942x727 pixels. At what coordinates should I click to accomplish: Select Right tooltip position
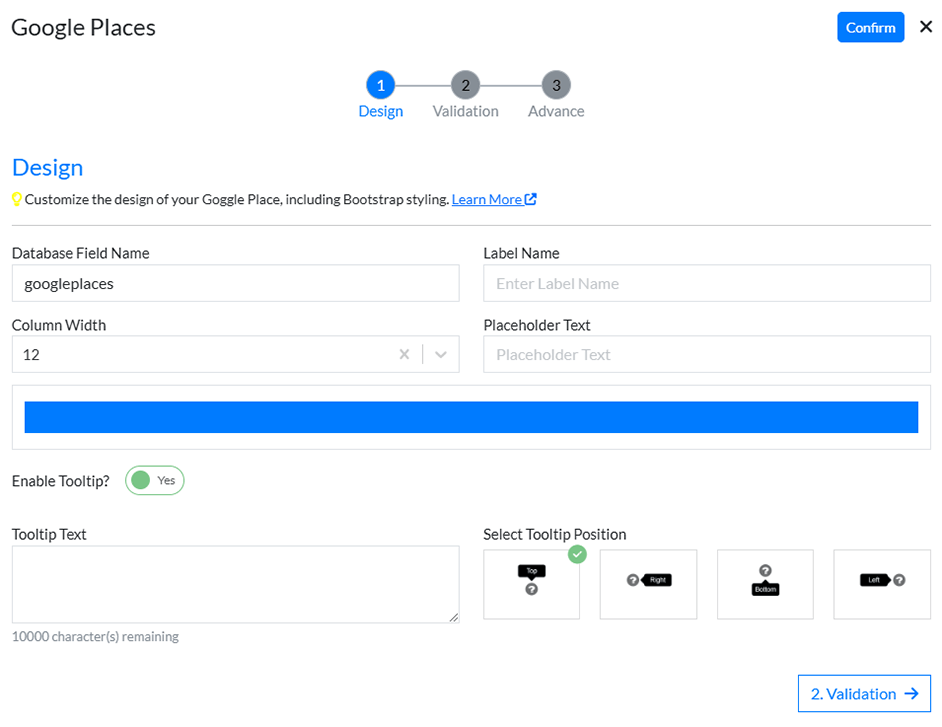tap(648, 584)
